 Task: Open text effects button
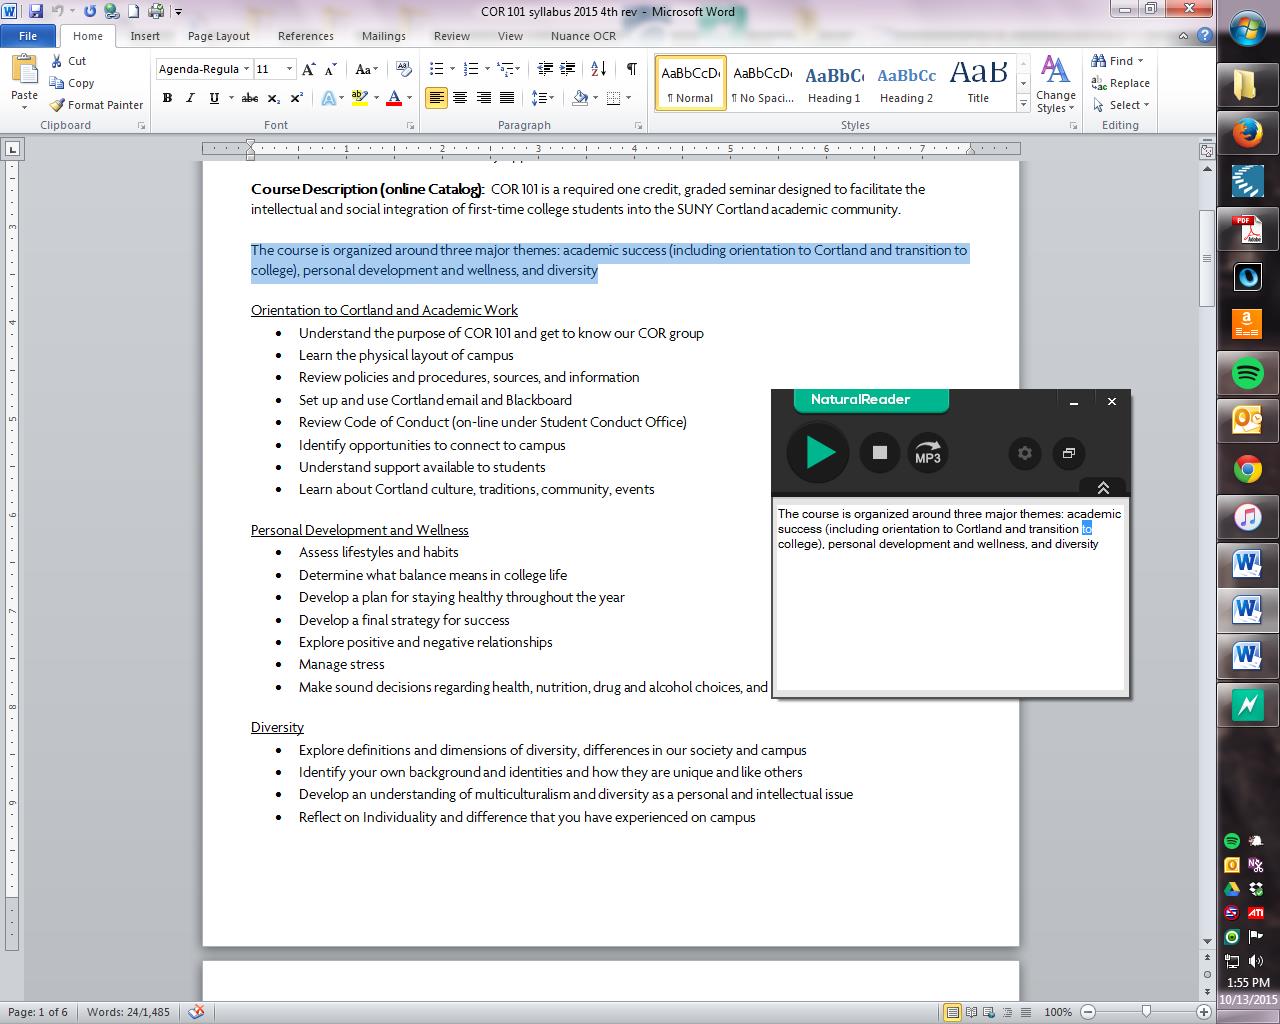(328, 98)
